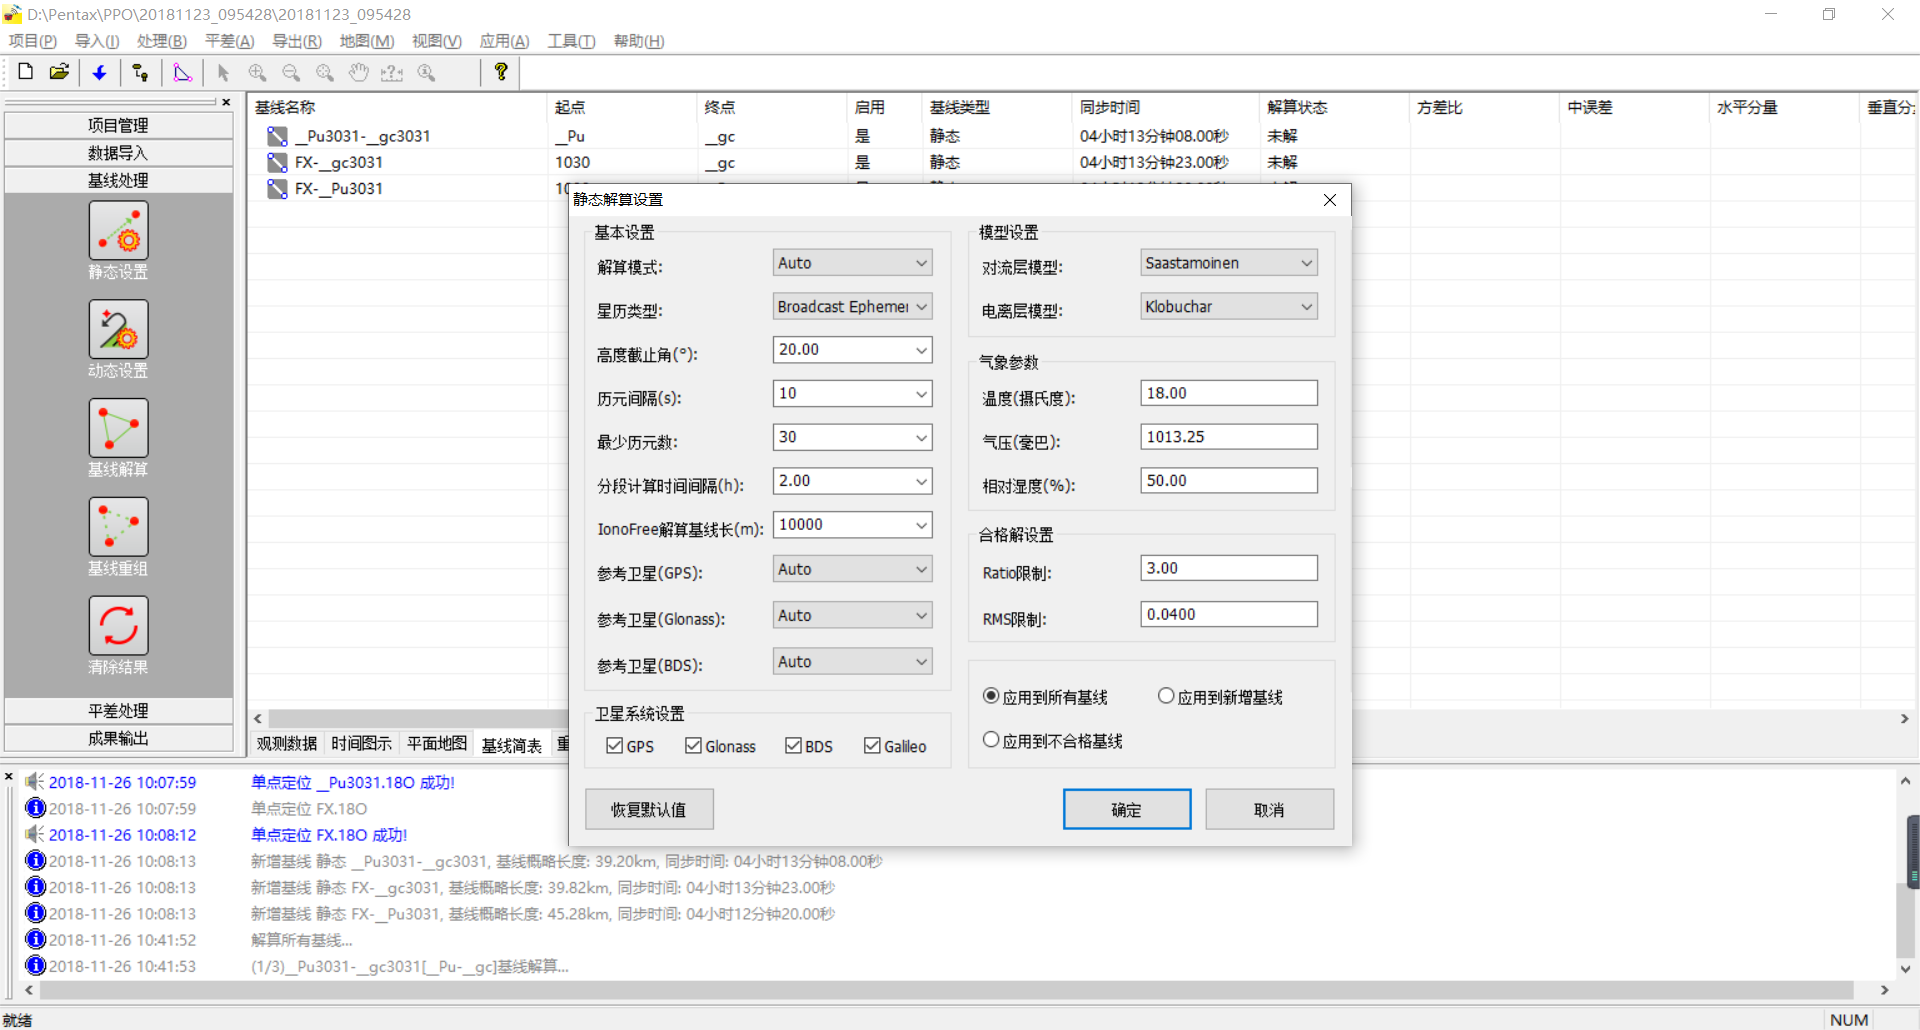Click the Ratio限制 input field
Screen dimensions: 1920x1030
[1228, 568]
